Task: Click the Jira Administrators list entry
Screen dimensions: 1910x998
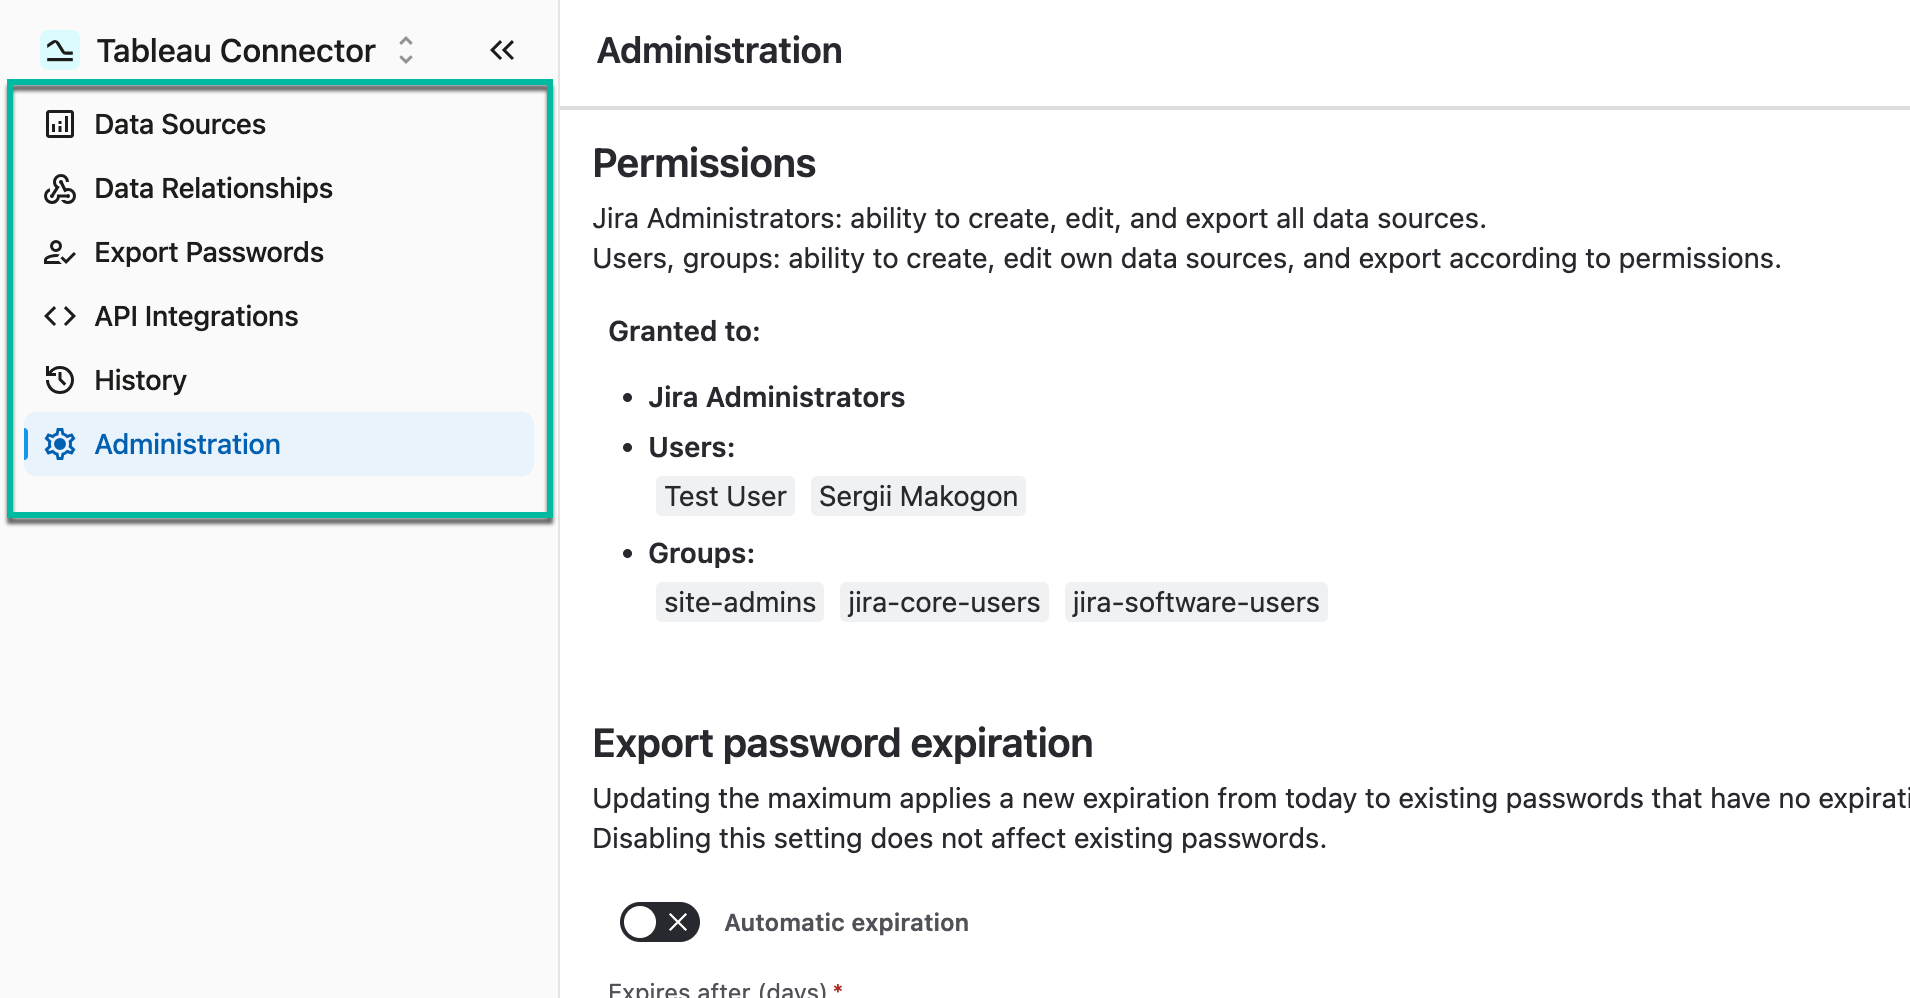Action: (x=776, y=397)
